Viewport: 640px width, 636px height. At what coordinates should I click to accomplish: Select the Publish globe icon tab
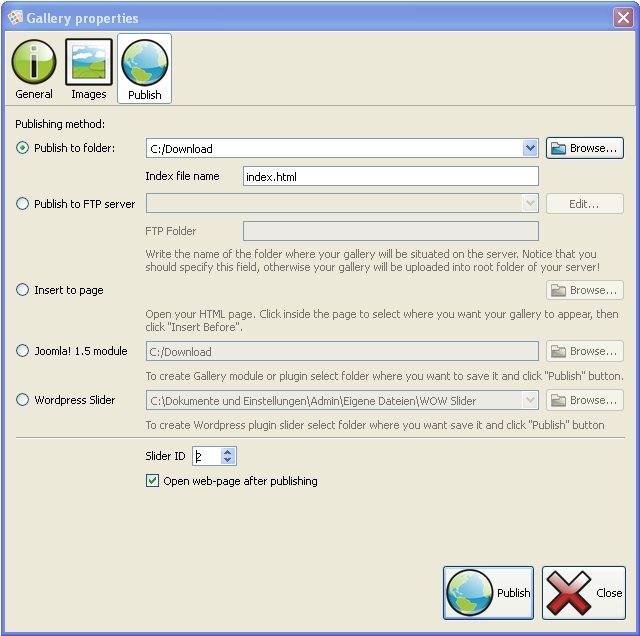click(x=144, y=62)
